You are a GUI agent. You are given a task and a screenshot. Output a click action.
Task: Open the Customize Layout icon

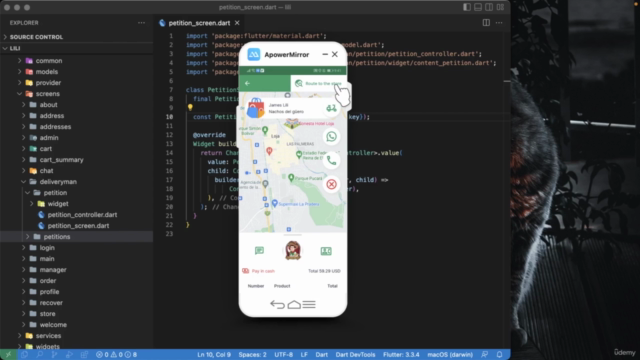500,7
